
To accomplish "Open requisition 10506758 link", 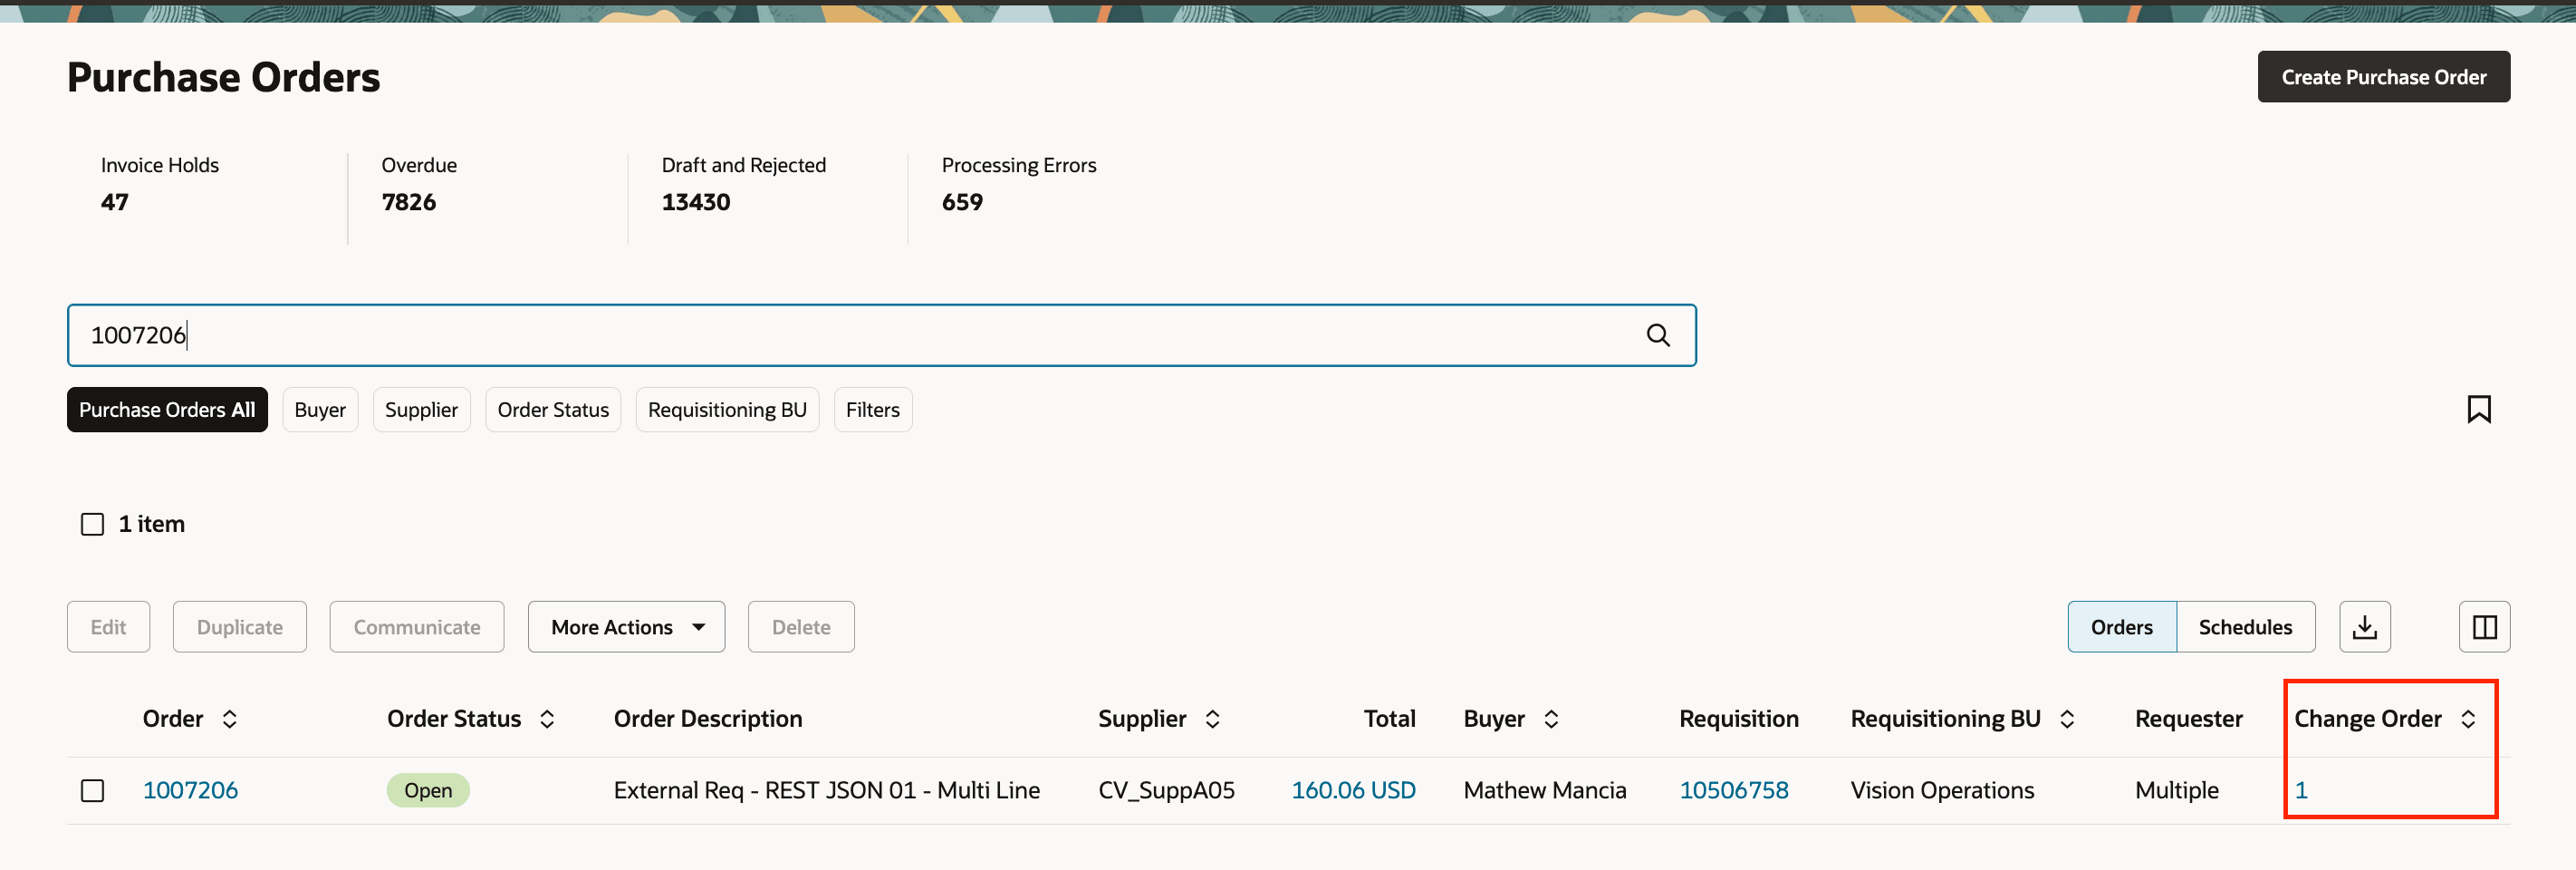I will pos(1734,790).
